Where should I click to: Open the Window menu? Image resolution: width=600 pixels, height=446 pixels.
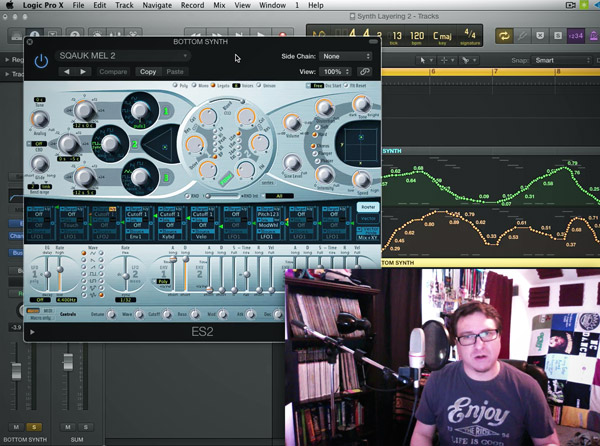tap(272, 5)
